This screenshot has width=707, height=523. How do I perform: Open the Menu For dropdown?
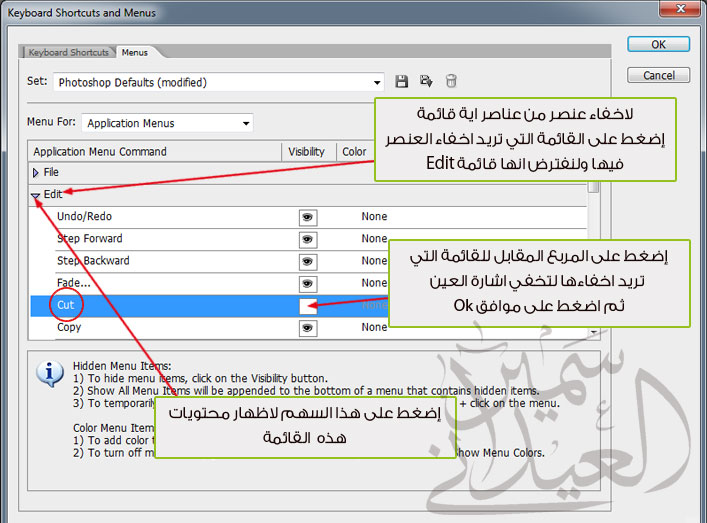(246, 123)
